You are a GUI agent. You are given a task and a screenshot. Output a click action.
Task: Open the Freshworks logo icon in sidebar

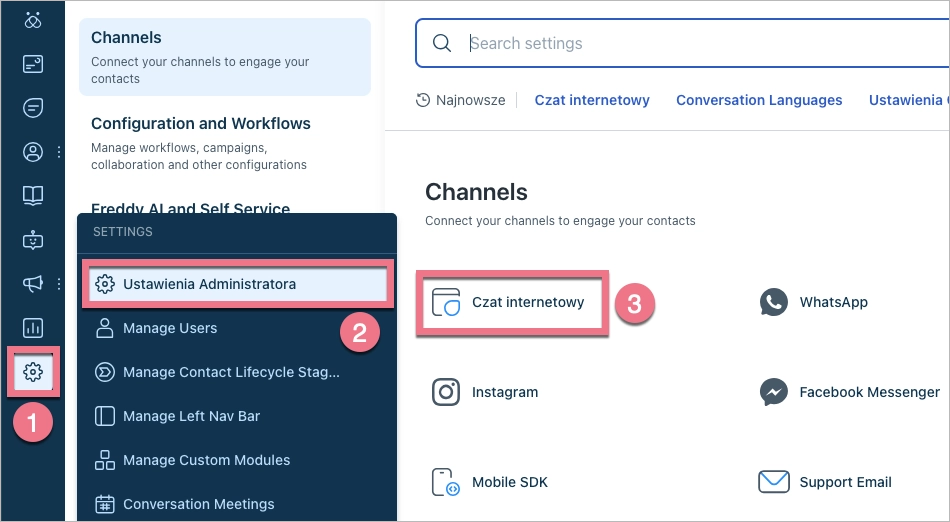tap(33, 20)
